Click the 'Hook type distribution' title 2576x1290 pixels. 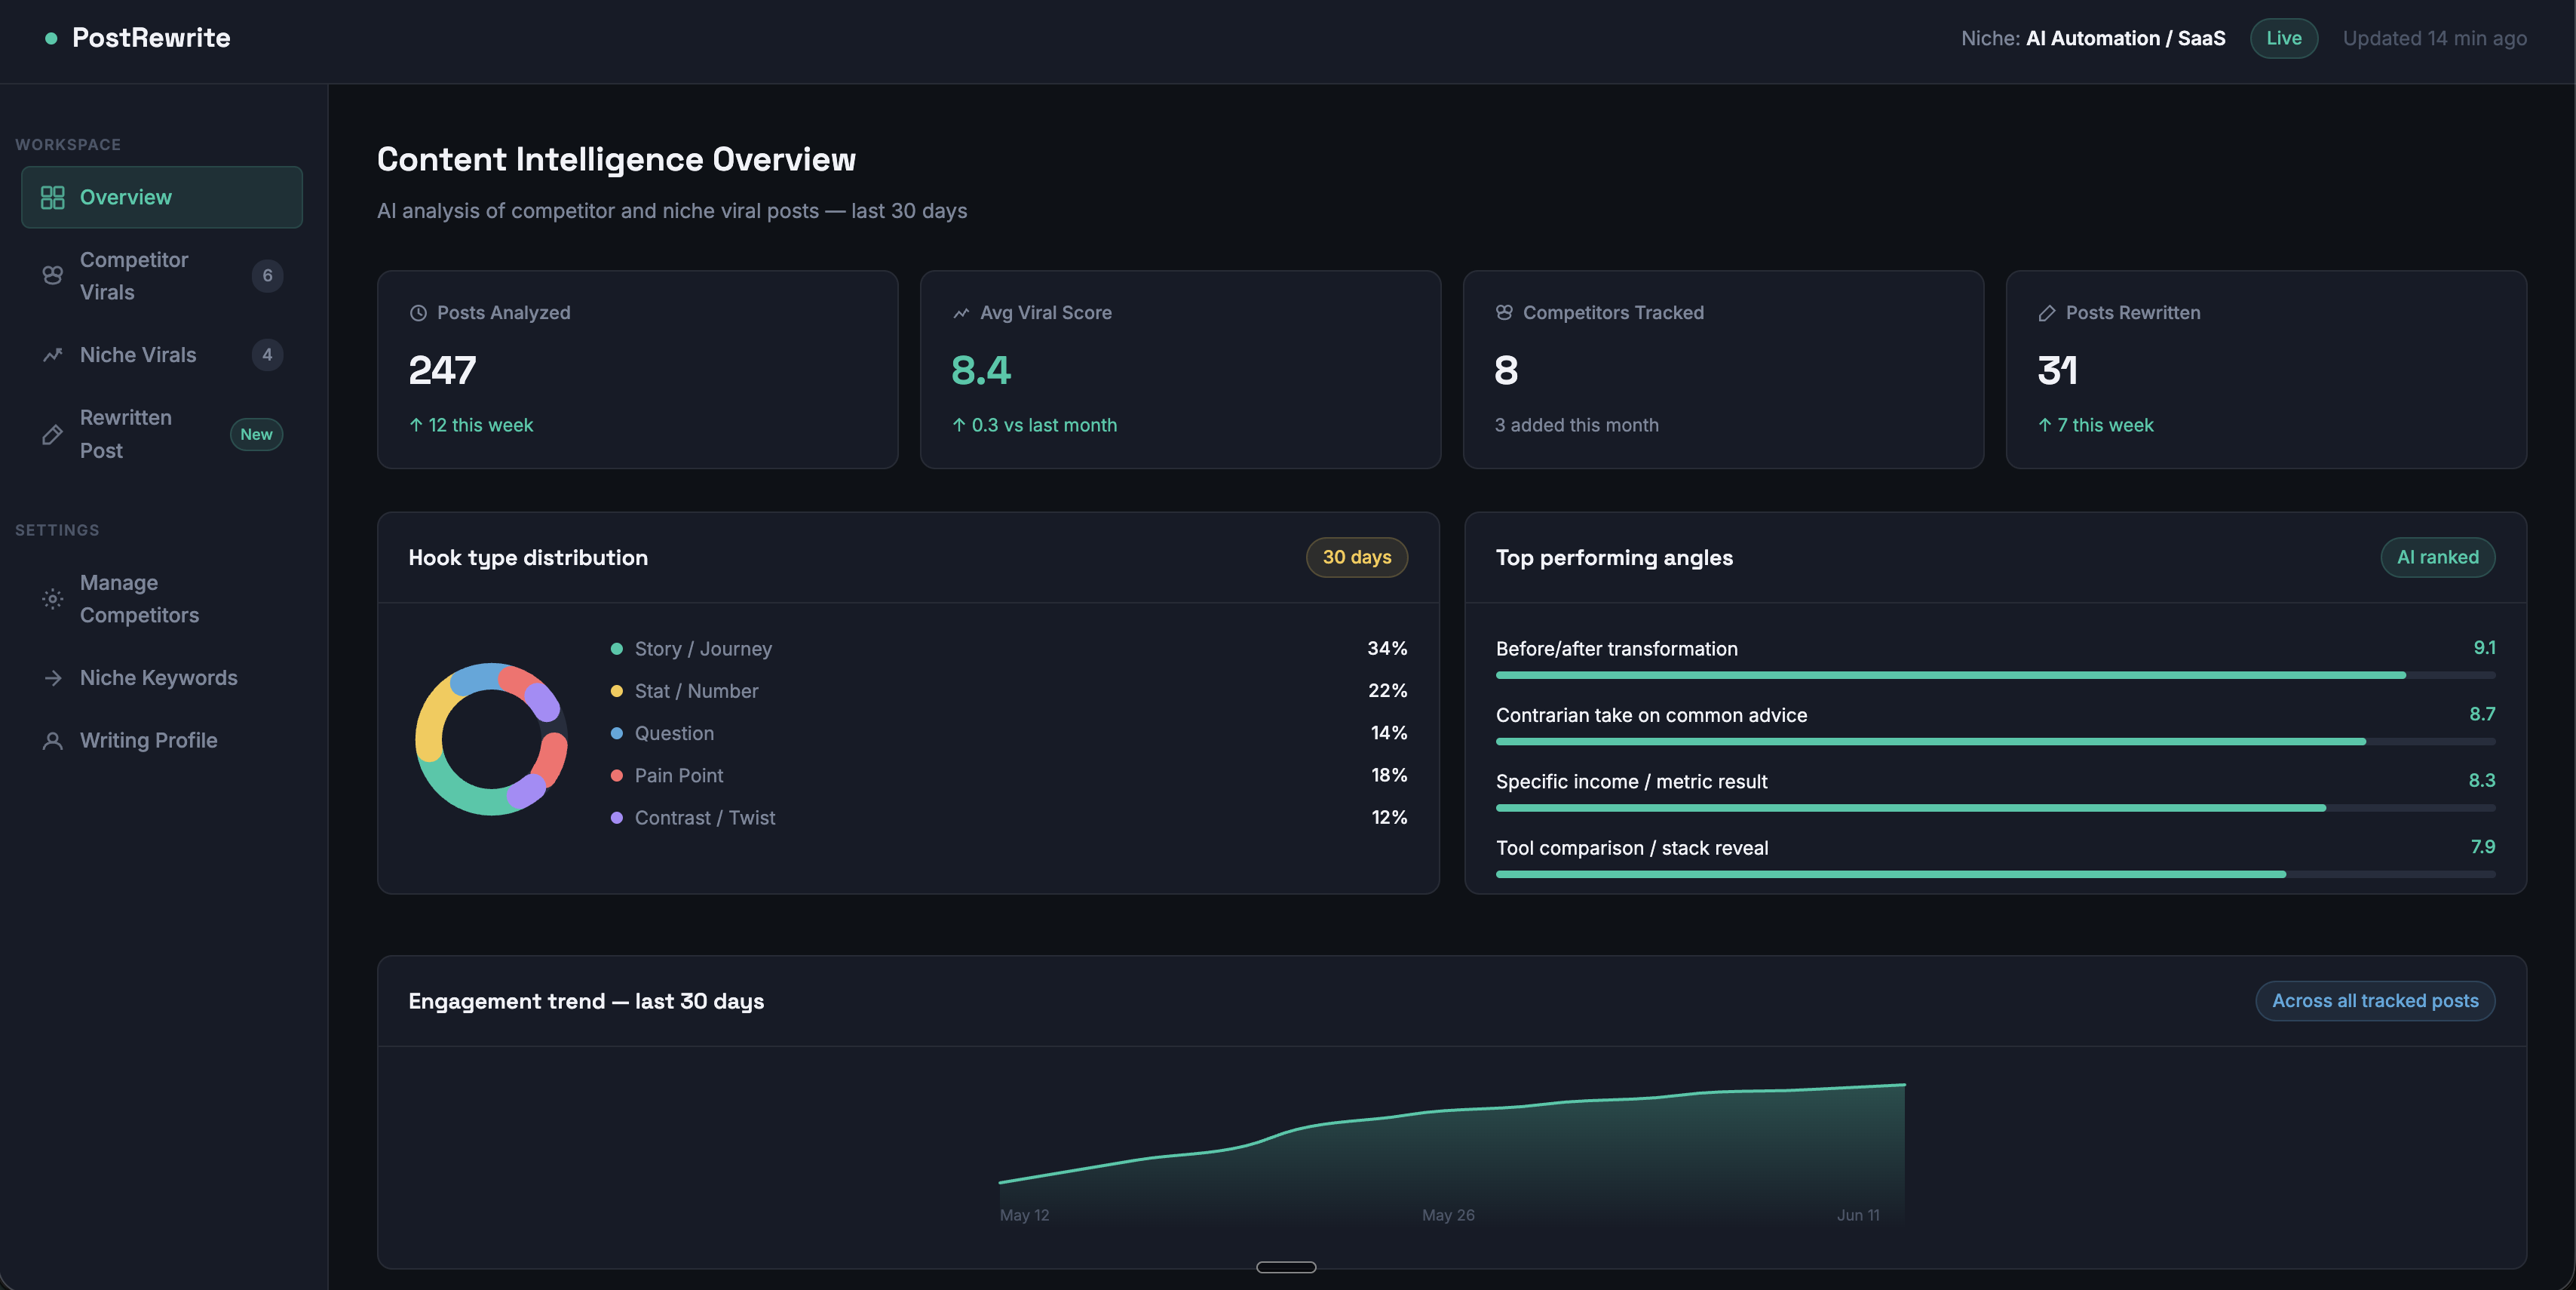point(528,558)
